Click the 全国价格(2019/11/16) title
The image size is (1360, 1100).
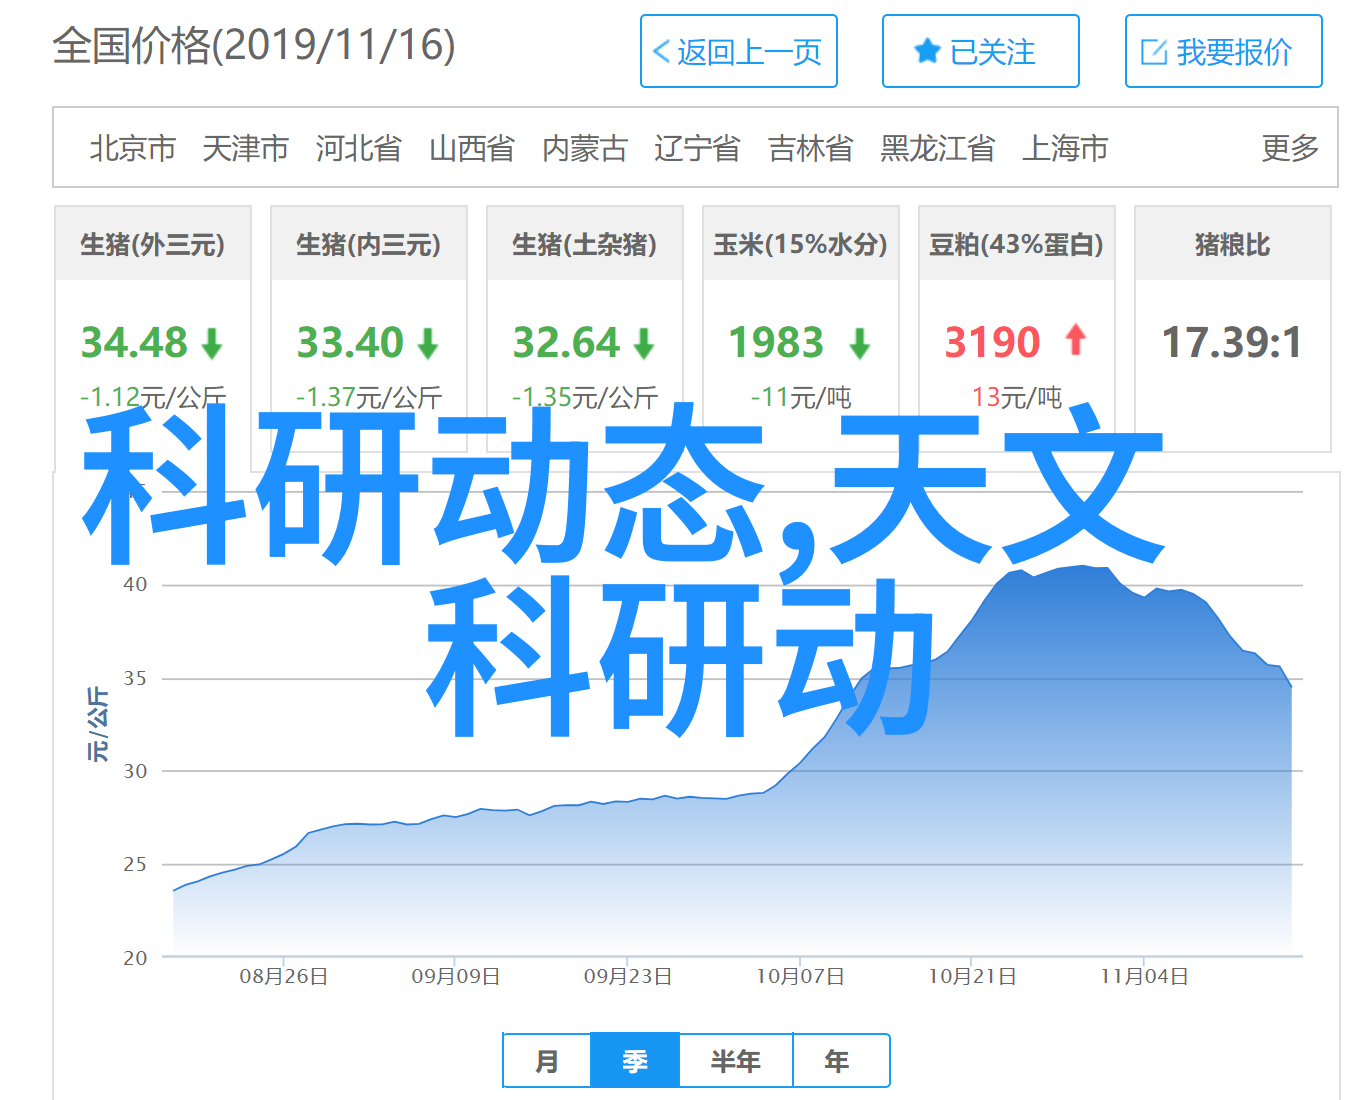pyautogui.click(x=254, y=46)
